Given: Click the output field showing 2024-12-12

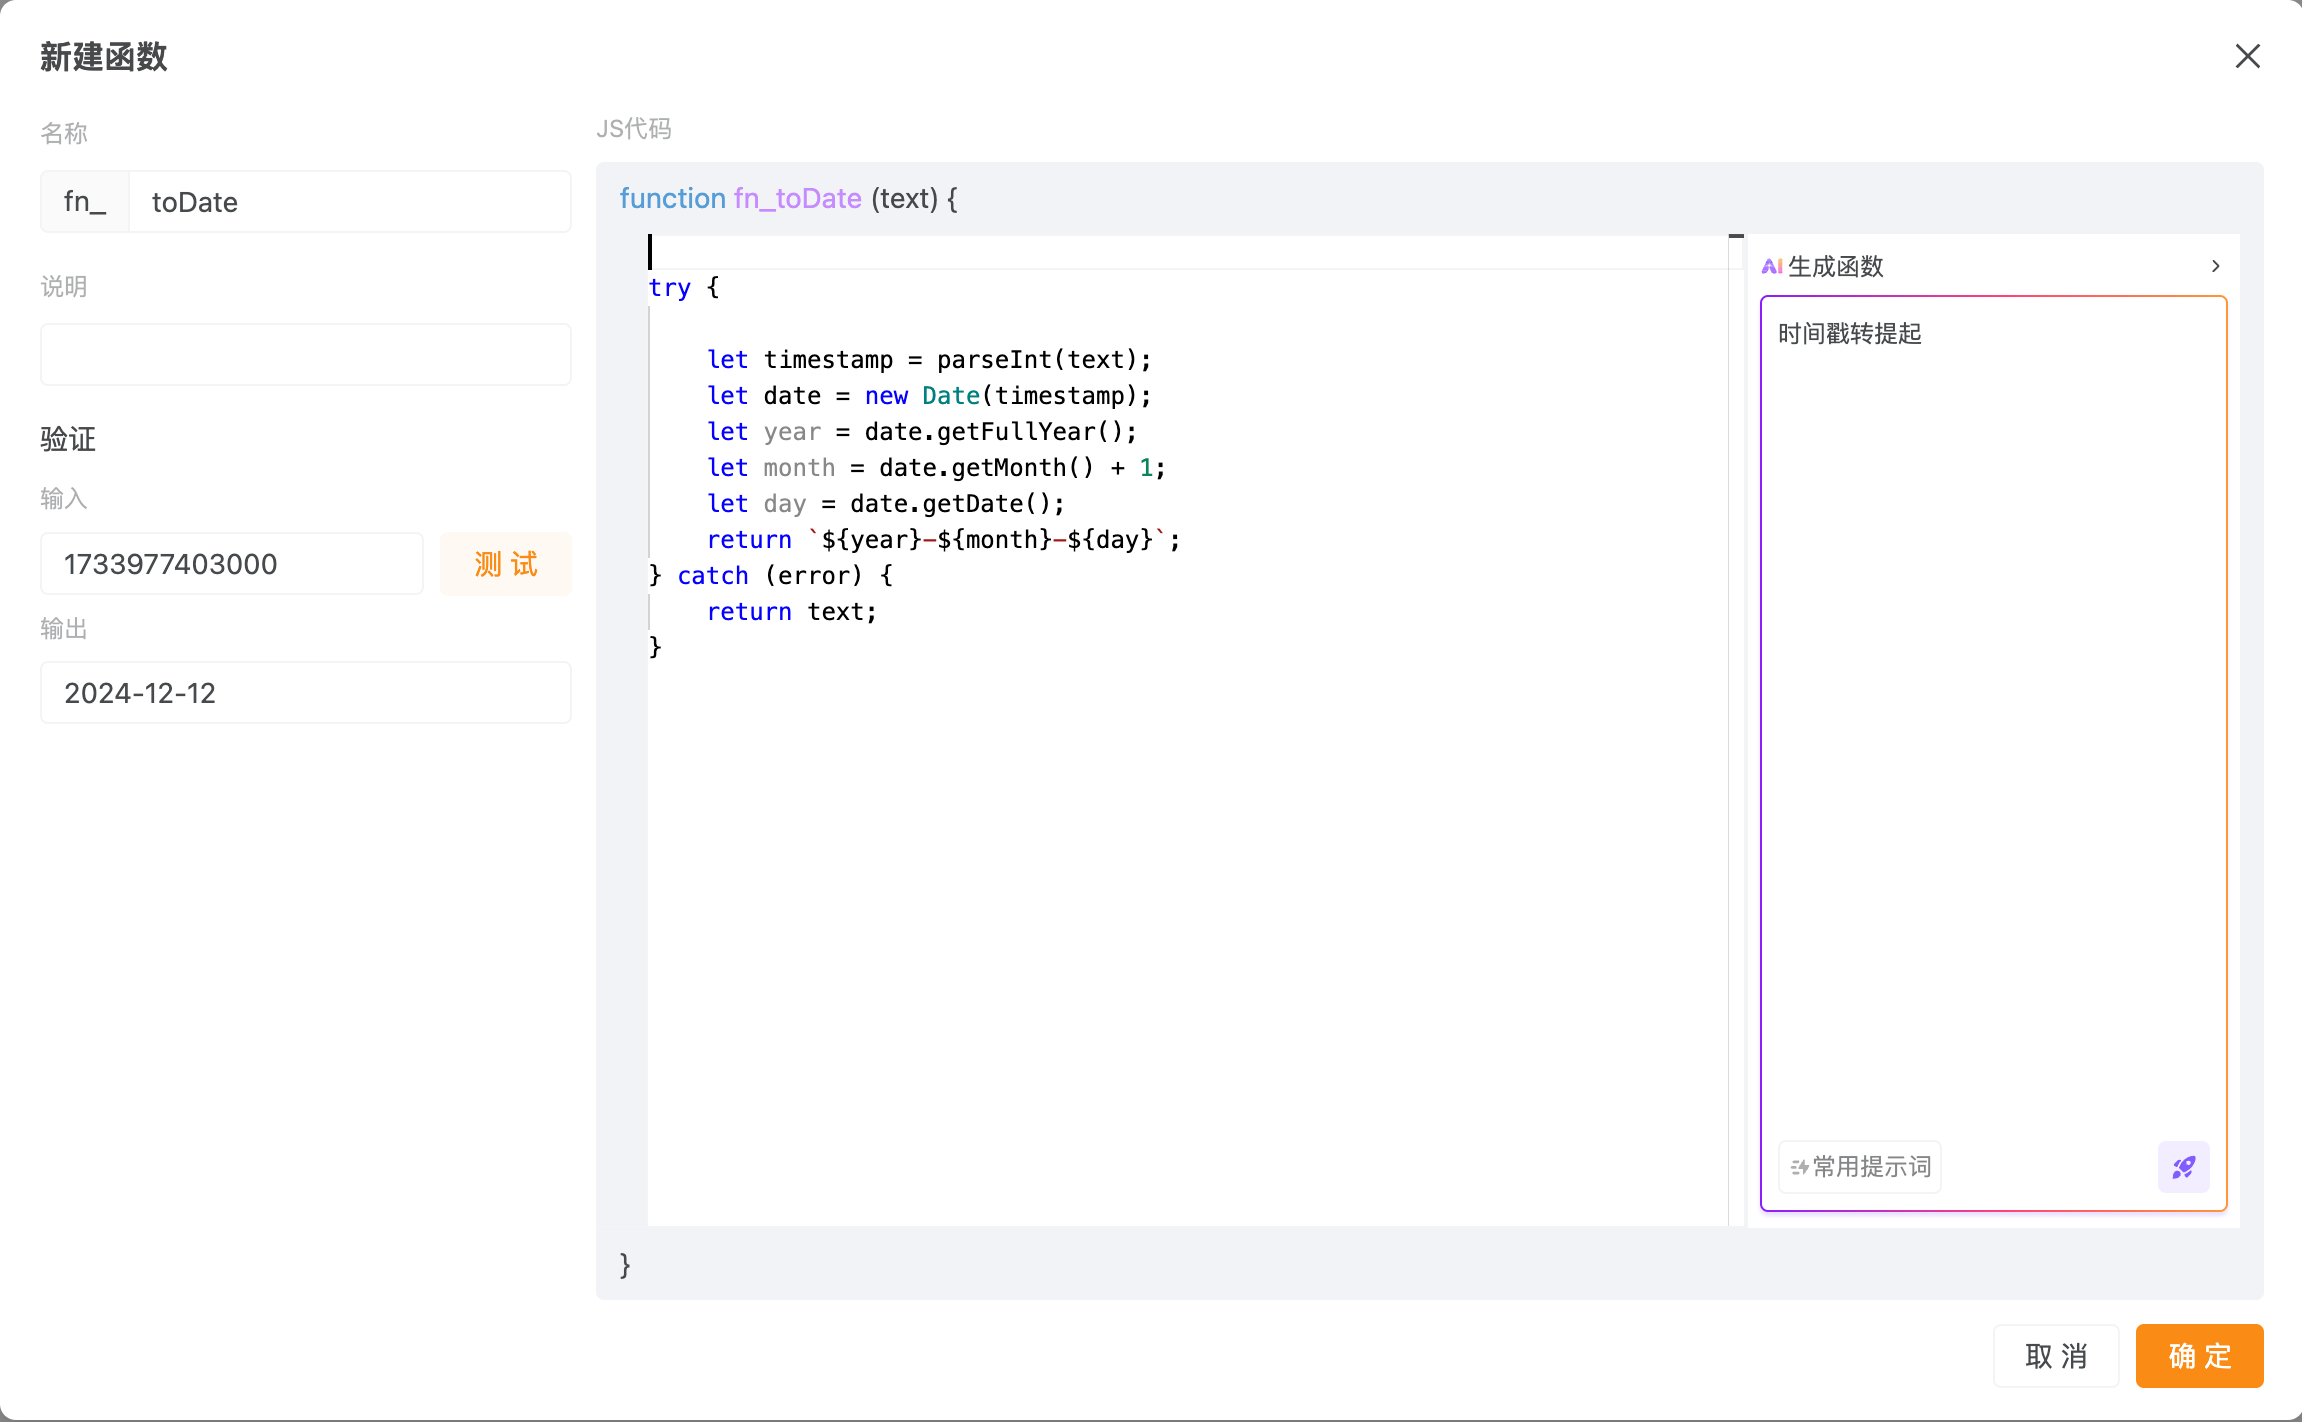Looking at the screenshot, I should 306,693.
